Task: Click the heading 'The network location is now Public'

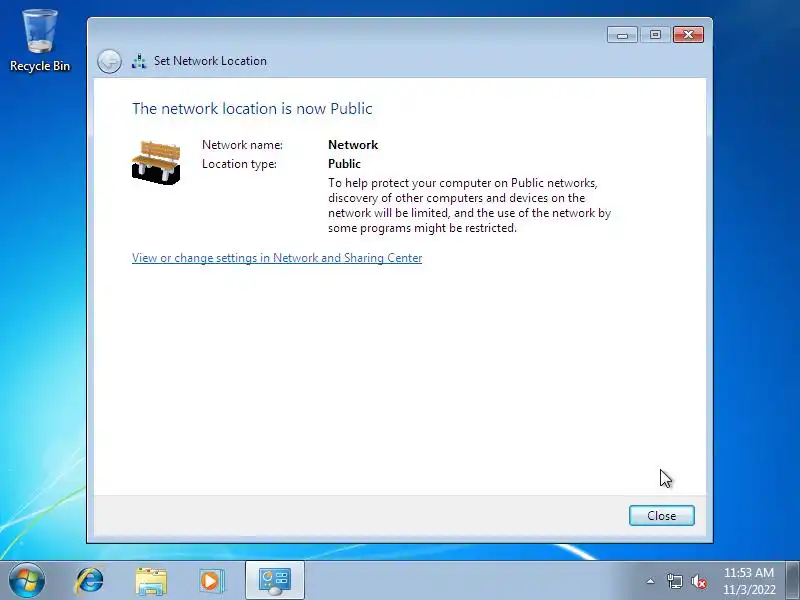Action: click(252, 108)
